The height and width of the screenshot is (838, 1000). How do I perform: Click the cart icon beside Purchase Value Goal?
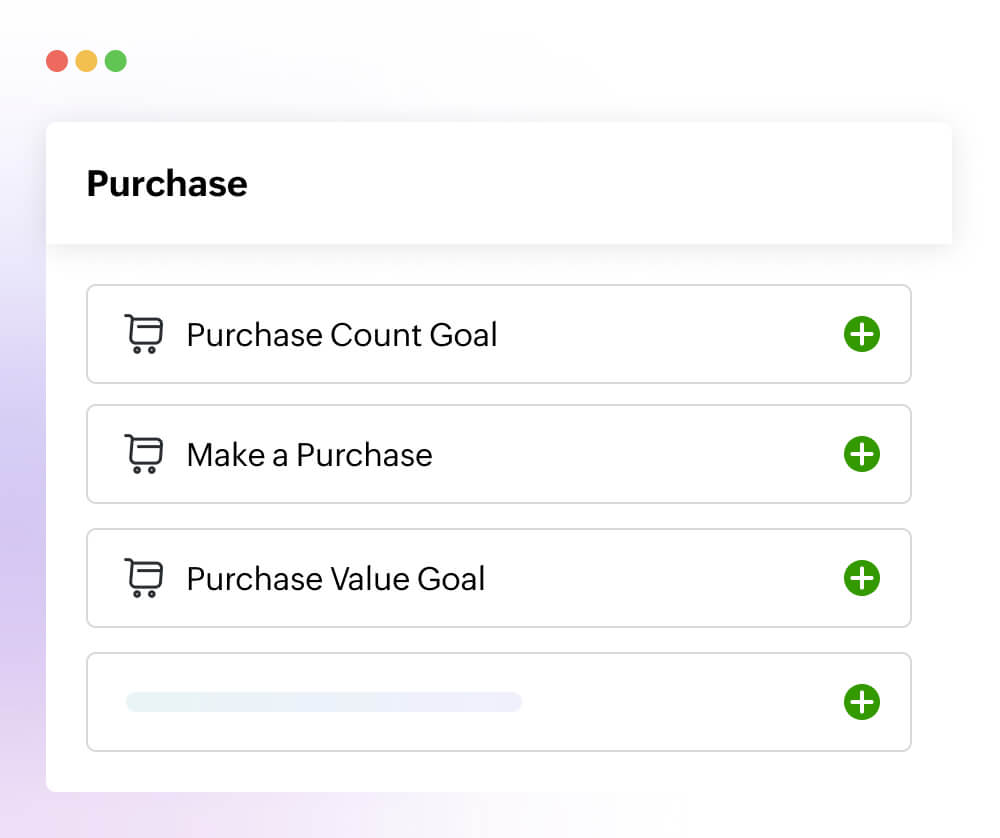click(143, 578)
